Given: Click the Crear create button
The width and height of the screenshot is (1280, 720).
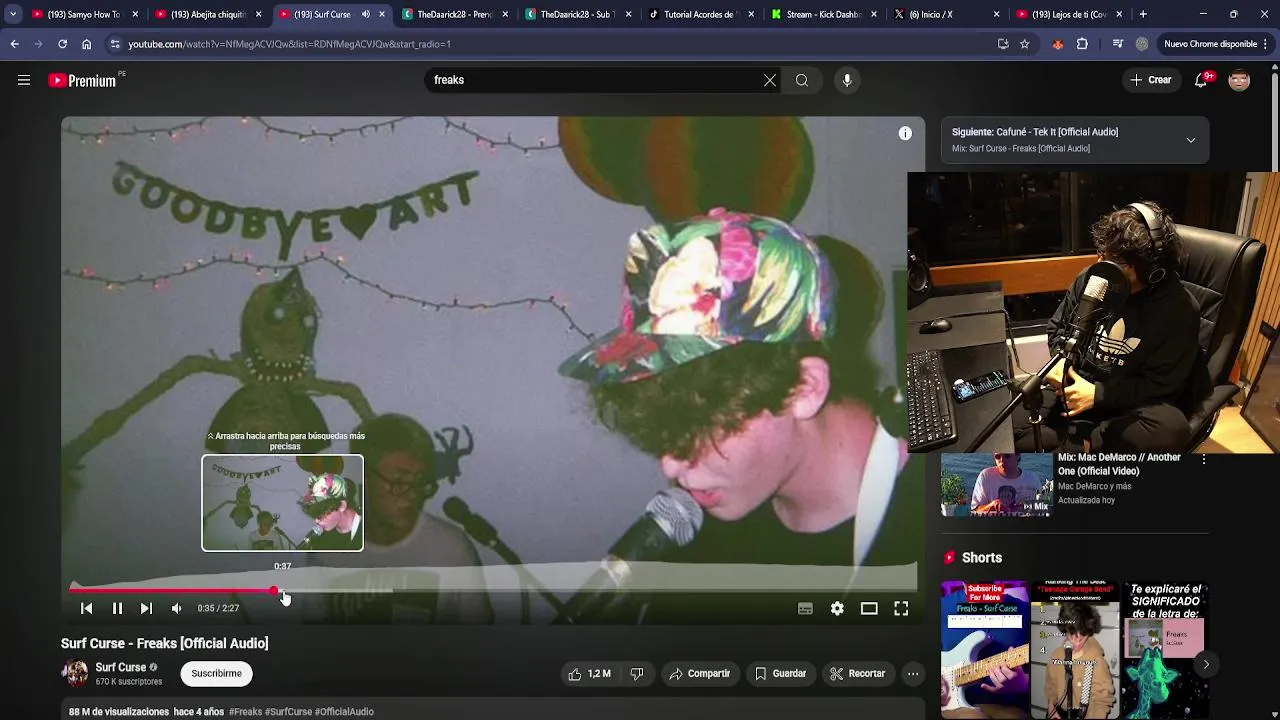Looking at the screenshot, I should 1151,80.
